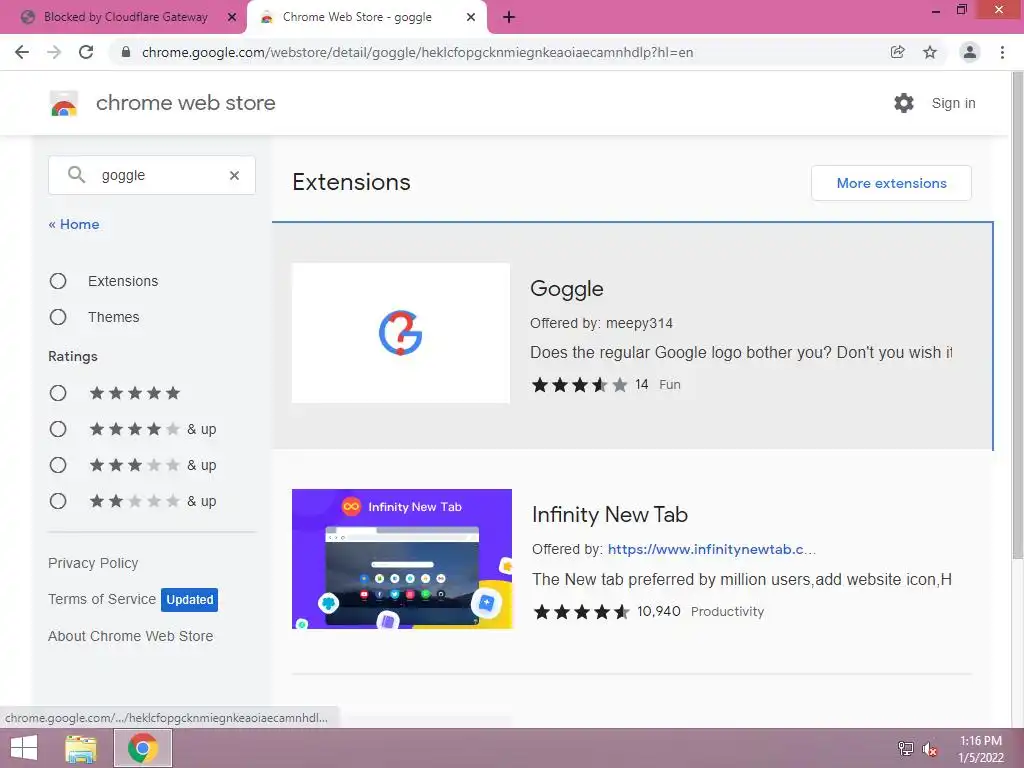
Task: Click the address bar URL
Action: [x=418, y=52]
